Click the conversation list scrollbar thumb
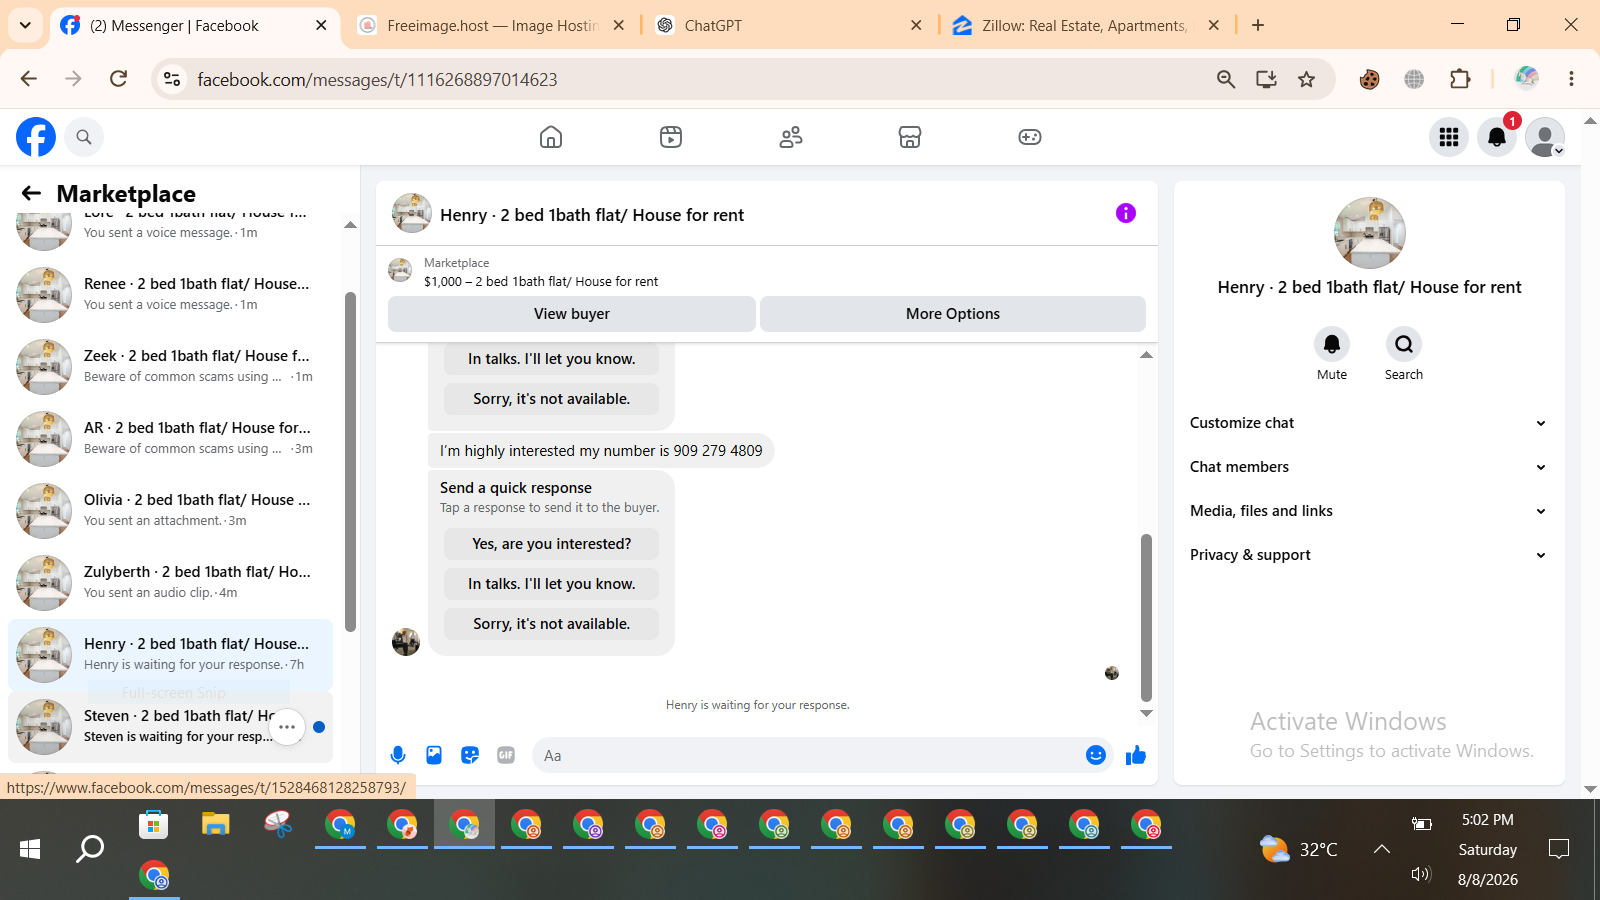This screenshot has height=900, width=1600. [350, 461]
